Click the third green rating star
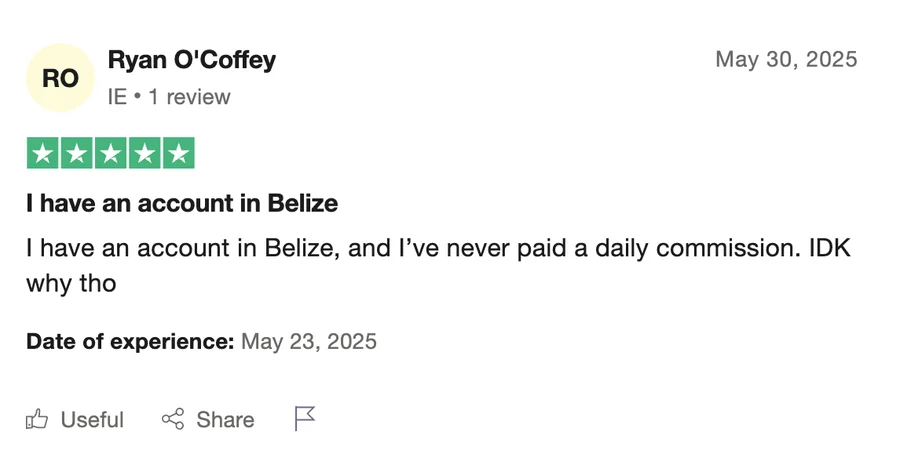 click(x=110, y=153)
